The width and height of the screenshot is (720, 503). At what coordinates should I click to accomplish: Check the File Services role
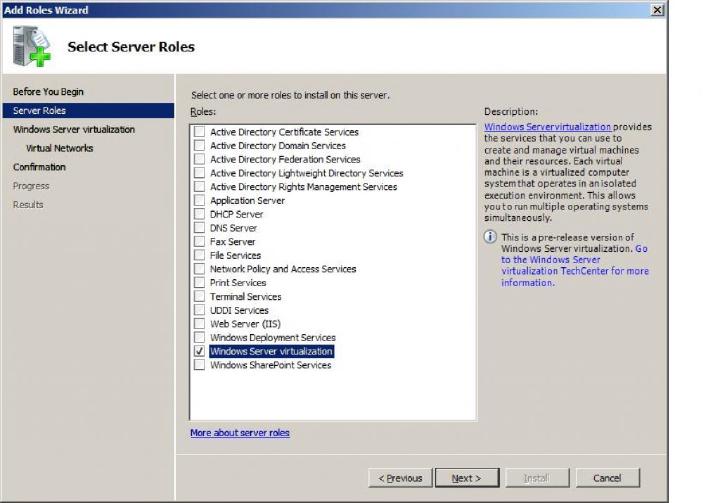[x=199, y=255]
